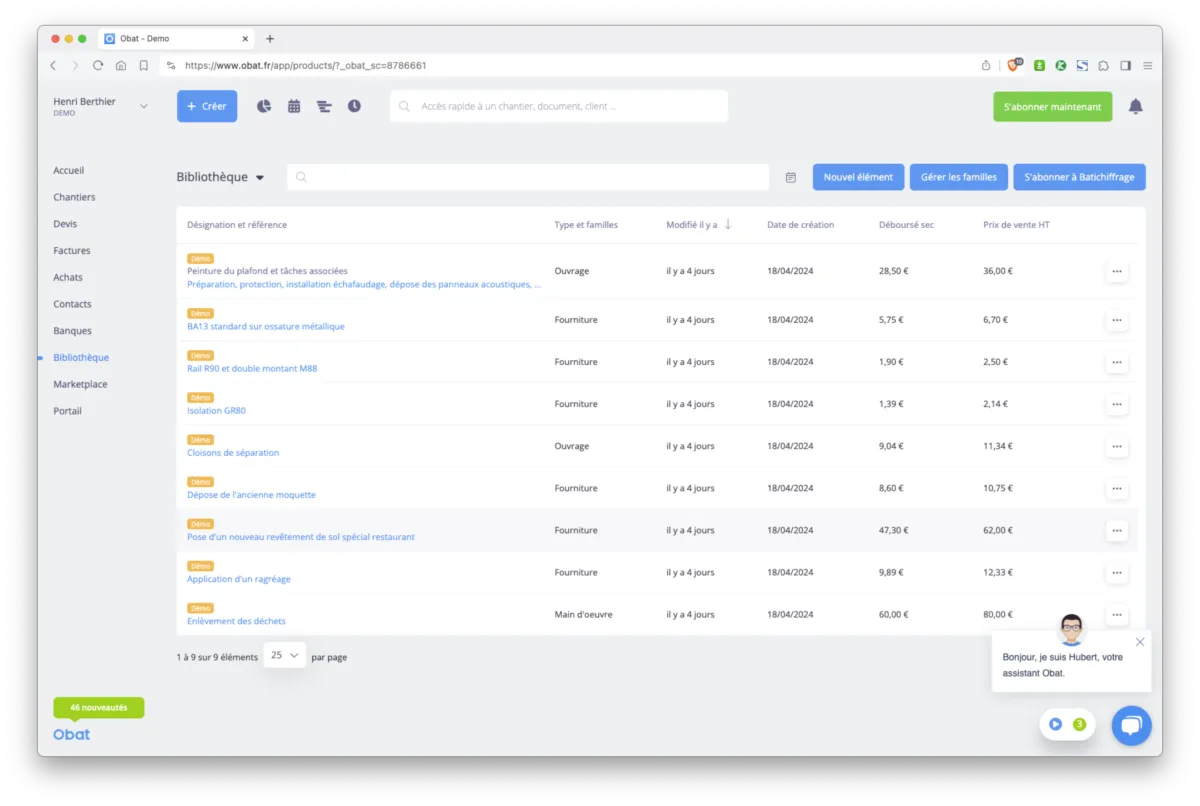
Task: Click the browser back arrow
Action: pyautogui.click(x=54, y=65)
